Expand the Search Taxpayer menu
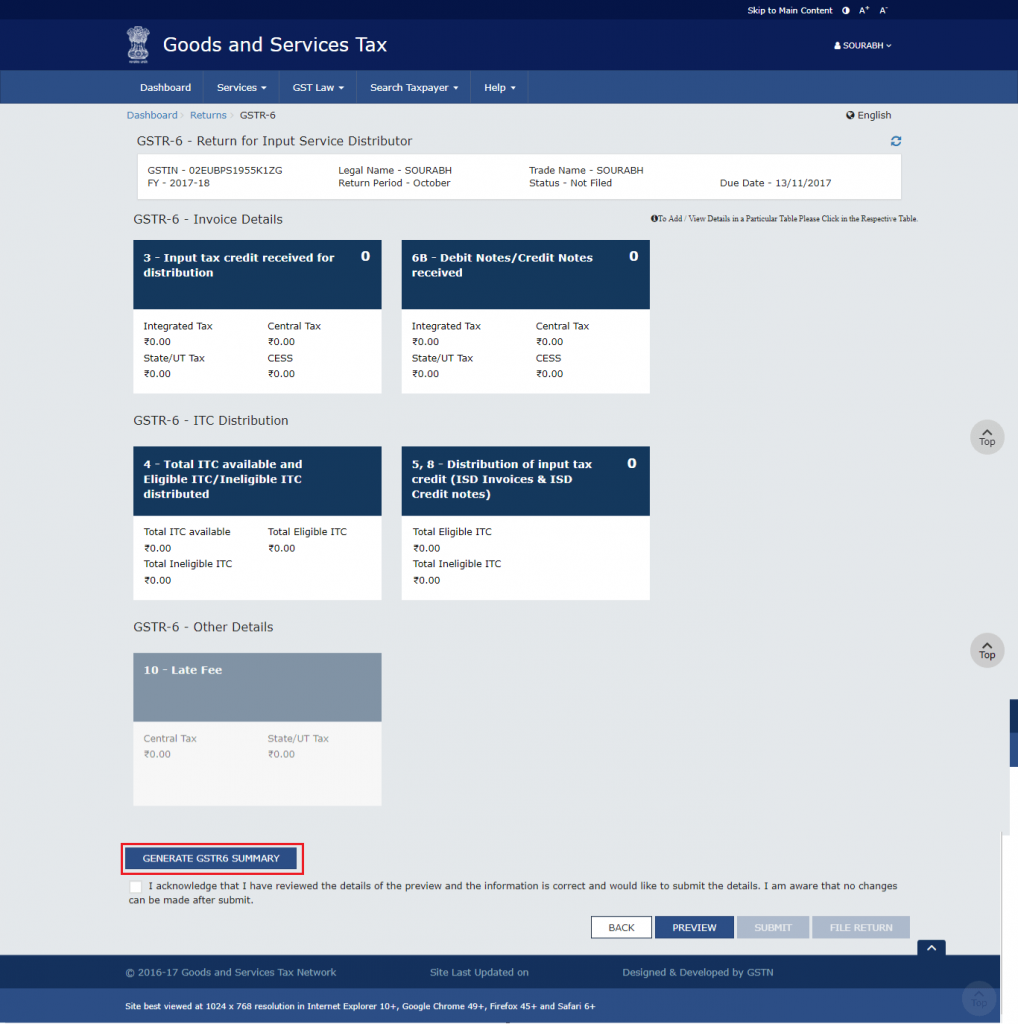1018x1024 pixels. tap(413, 88)
